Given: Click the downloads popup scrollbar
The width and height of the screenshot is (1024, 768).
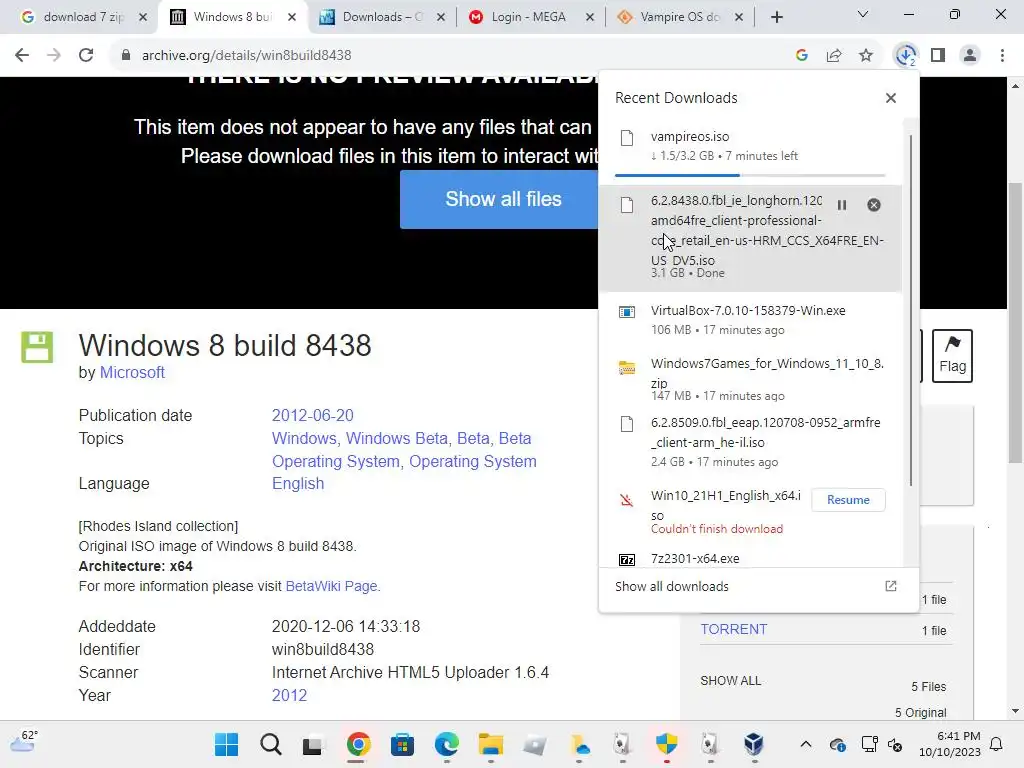Looking at the screenshot, I should click(910, 311).
